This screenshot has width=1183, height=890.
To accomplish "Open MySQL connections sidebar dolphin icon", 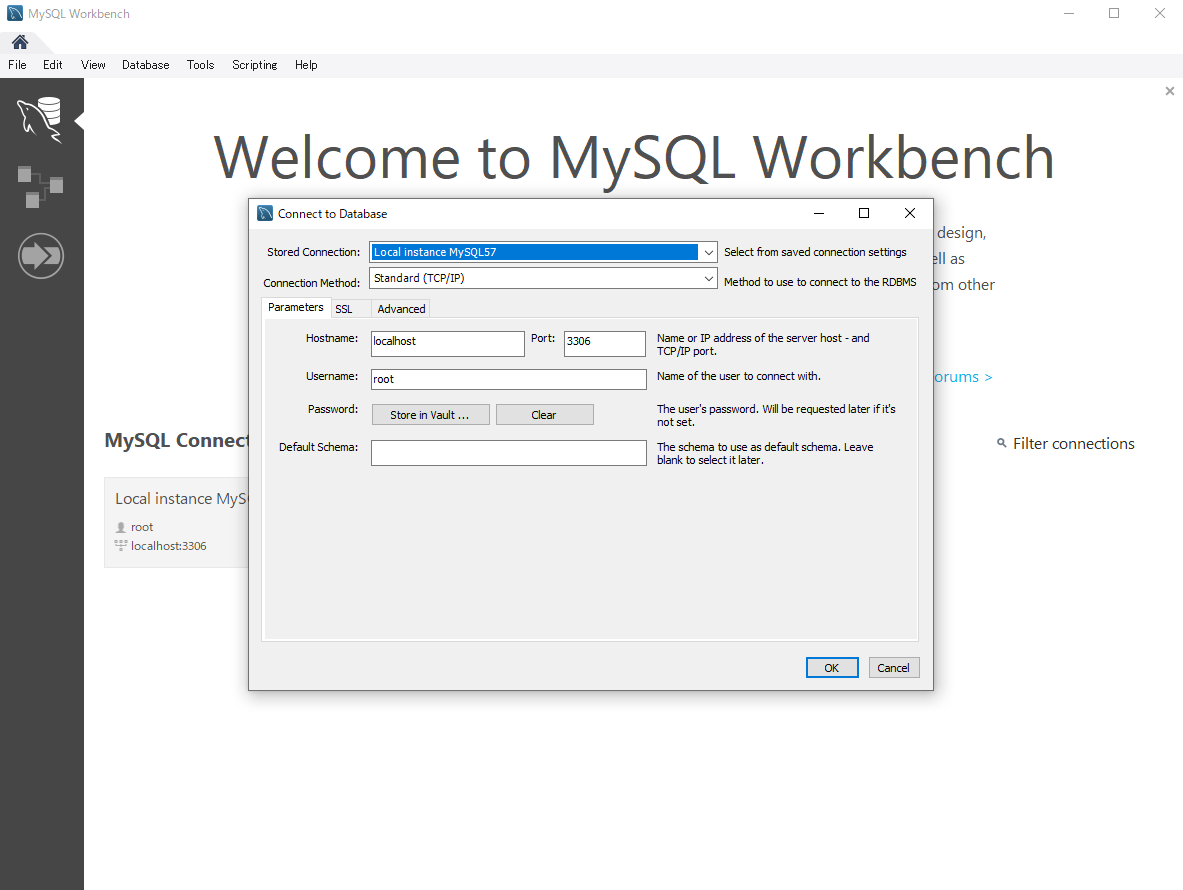I will coord(39,120).
